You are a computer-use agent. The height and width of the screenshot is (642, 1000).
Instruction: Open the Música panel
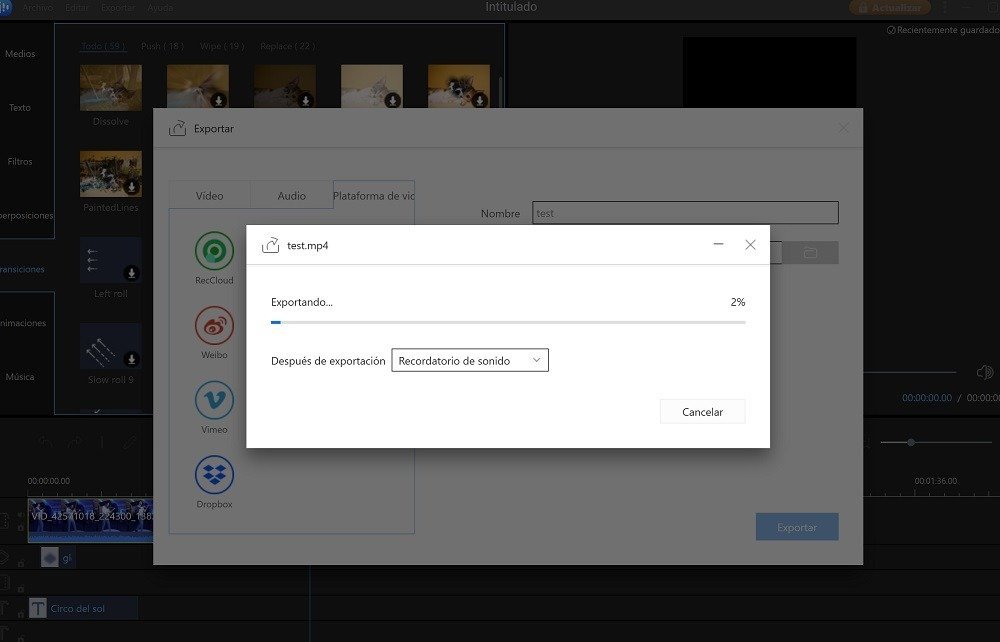22,376
